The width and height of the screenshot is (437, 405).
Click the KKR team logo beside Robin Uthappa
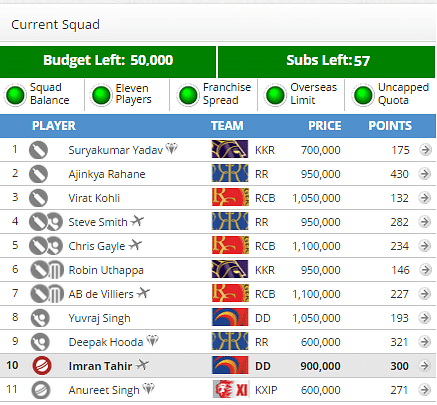click(x=230, y=269)
